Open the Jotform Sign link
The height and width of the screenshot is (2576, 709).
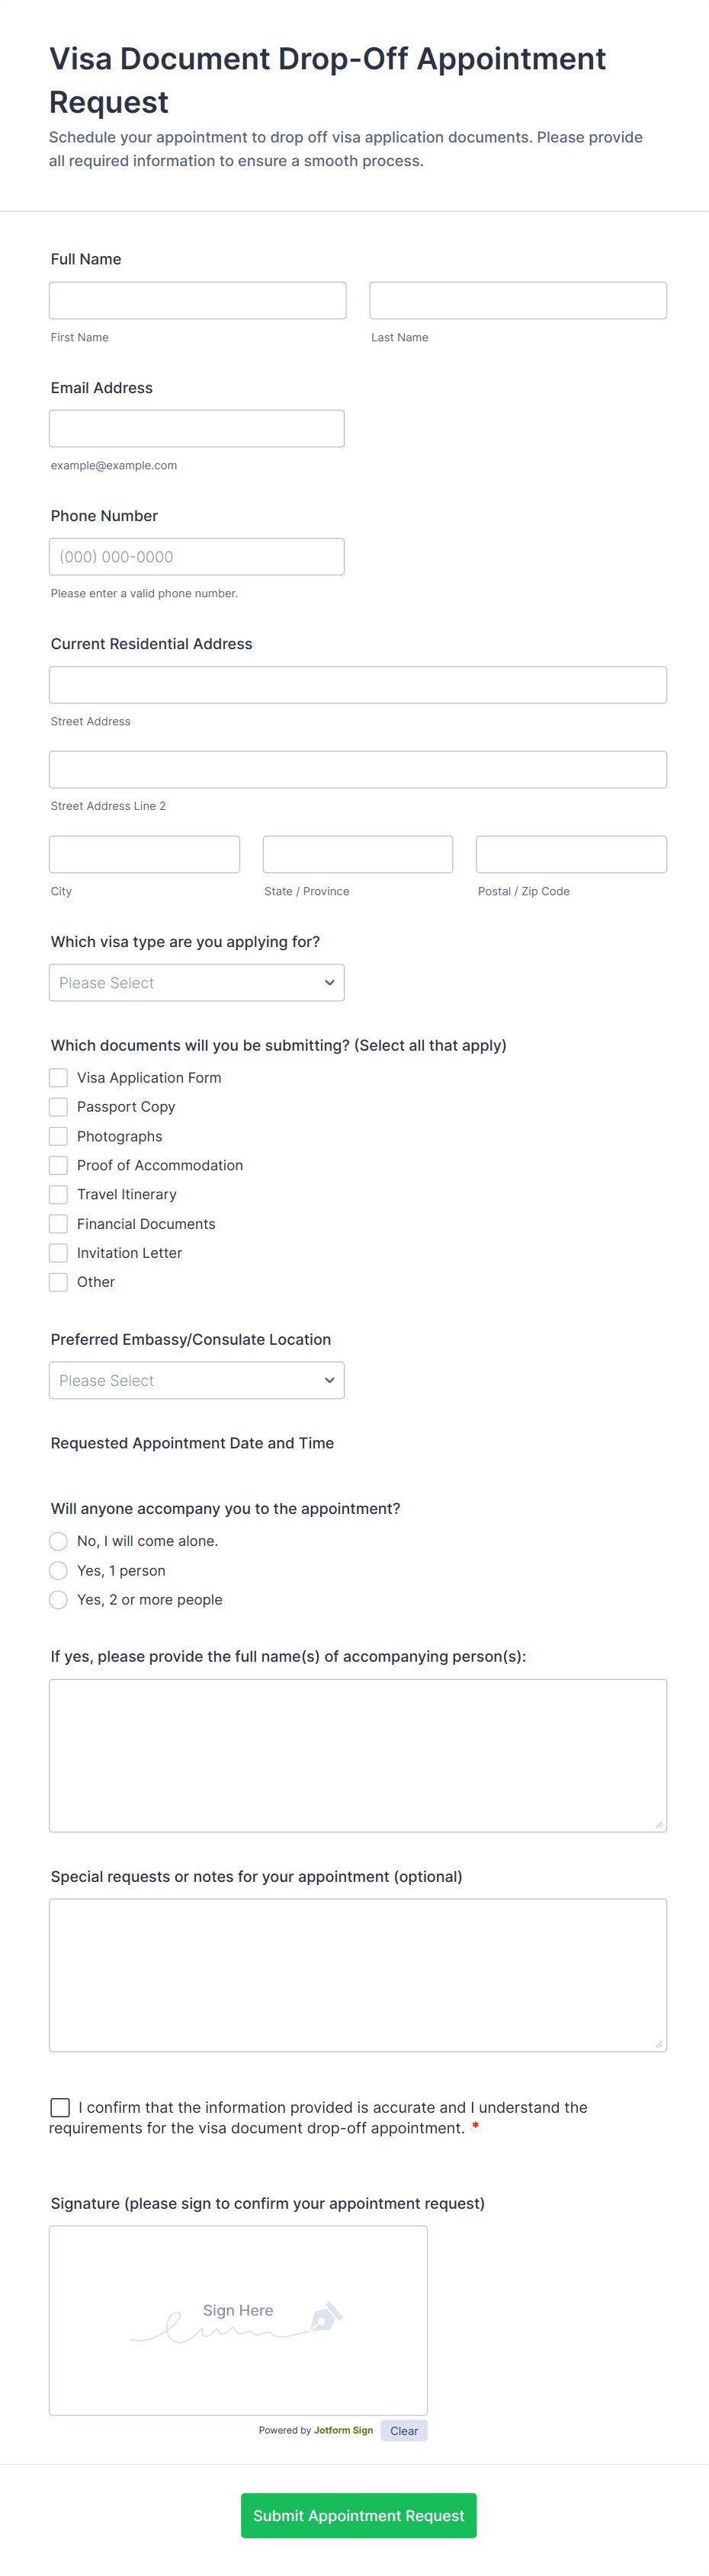coord(343,2430)
